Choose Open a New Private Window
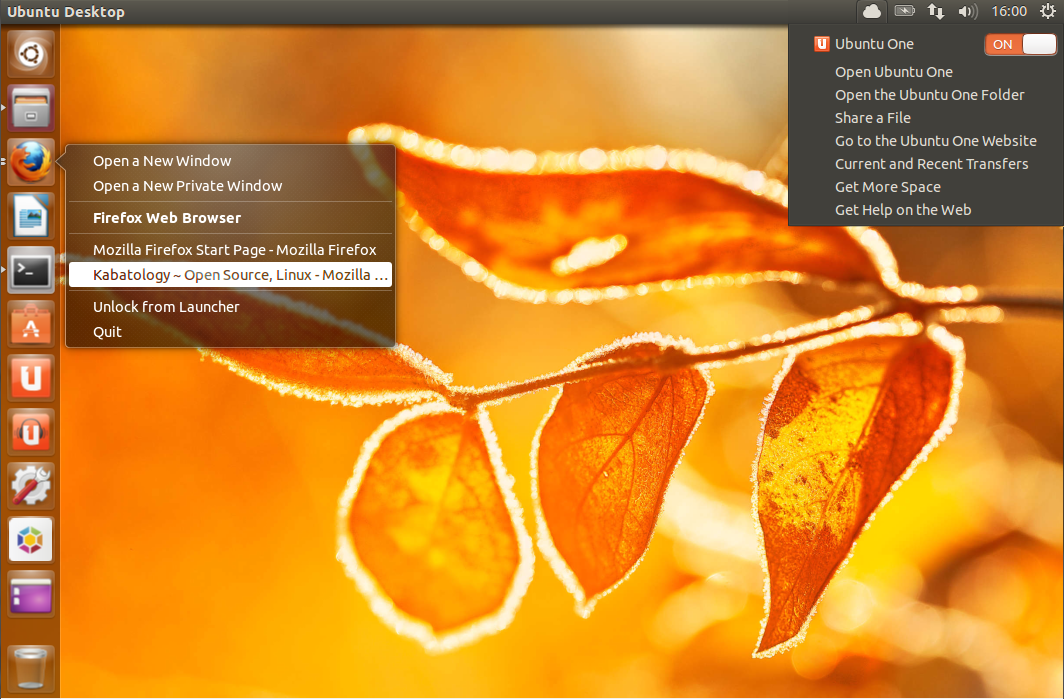Viewport: 1064px width, 699px height. (x=187, y=186)
